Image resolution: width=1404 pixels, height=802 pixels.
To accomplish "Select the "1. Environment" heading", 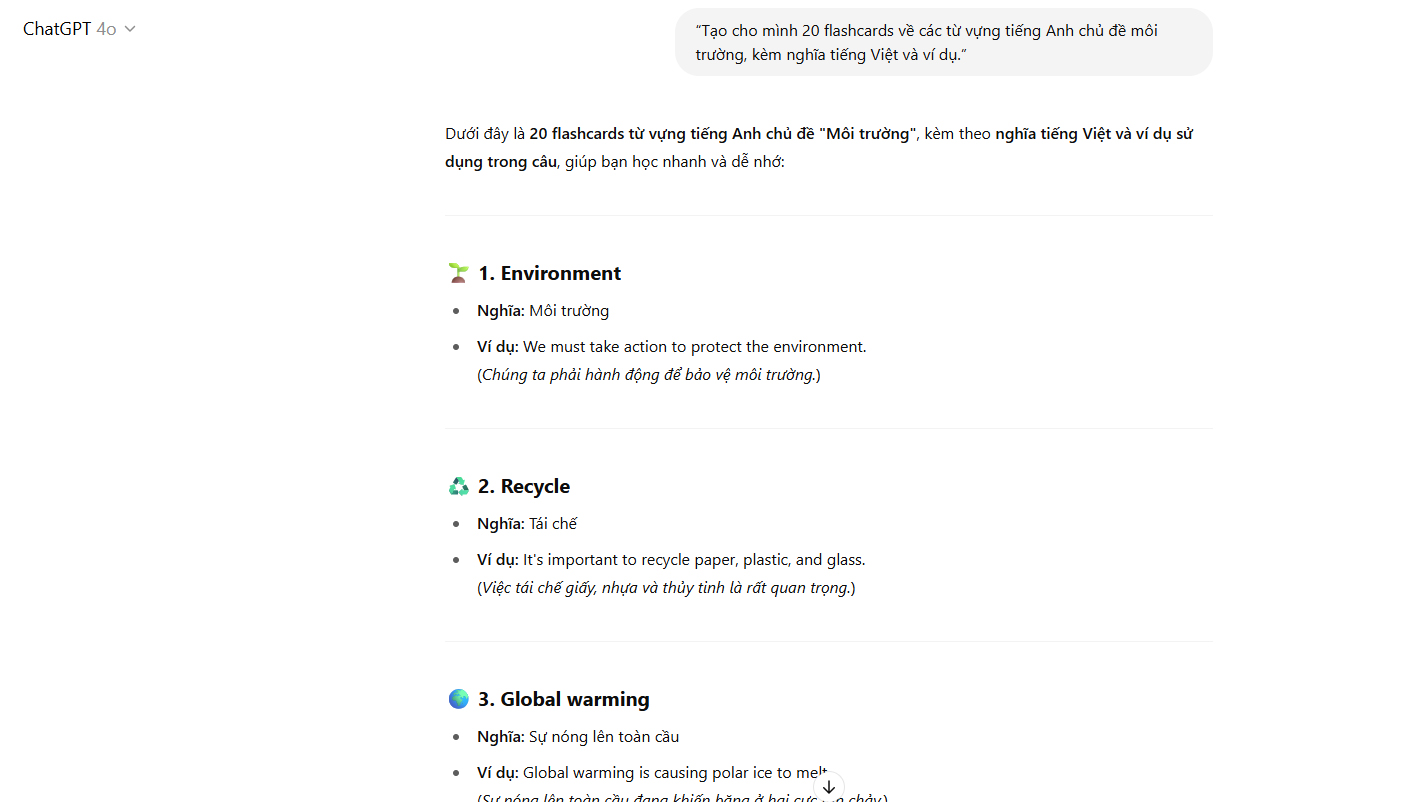I will 549,273.
